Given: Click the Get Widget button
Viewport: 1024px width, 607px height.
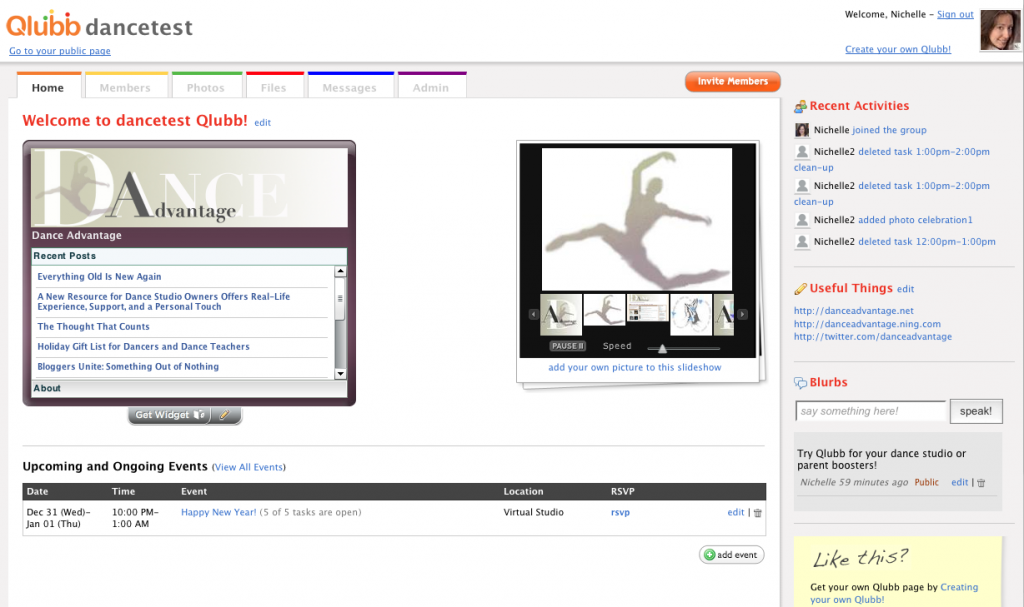Looking at the screenshot, I should (x=170, y=415).
